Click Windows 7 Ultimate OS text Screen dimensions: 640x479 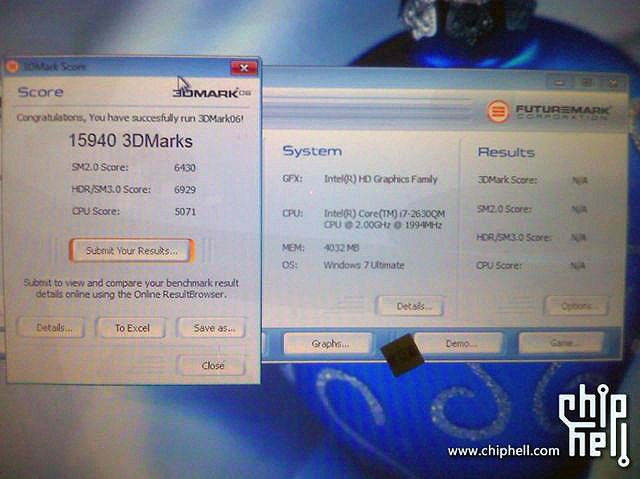click(364, 265)
